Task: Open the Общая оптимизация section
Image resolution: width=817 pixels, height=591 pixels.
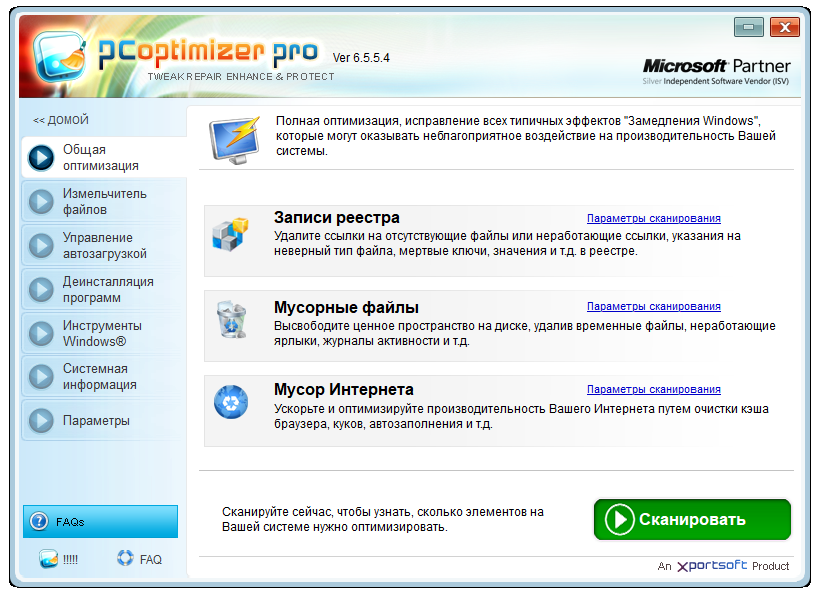Action: click(x=104, y=157)
